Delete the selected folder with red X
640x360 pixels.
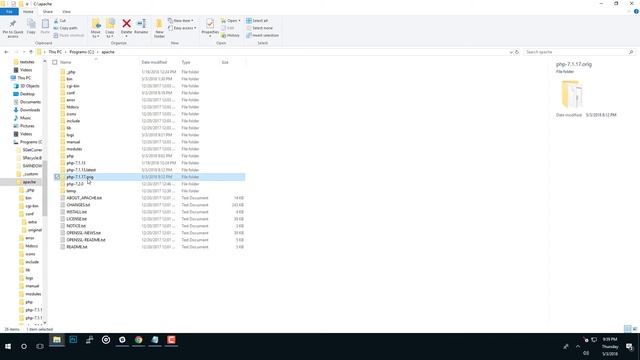pos(127,24)
